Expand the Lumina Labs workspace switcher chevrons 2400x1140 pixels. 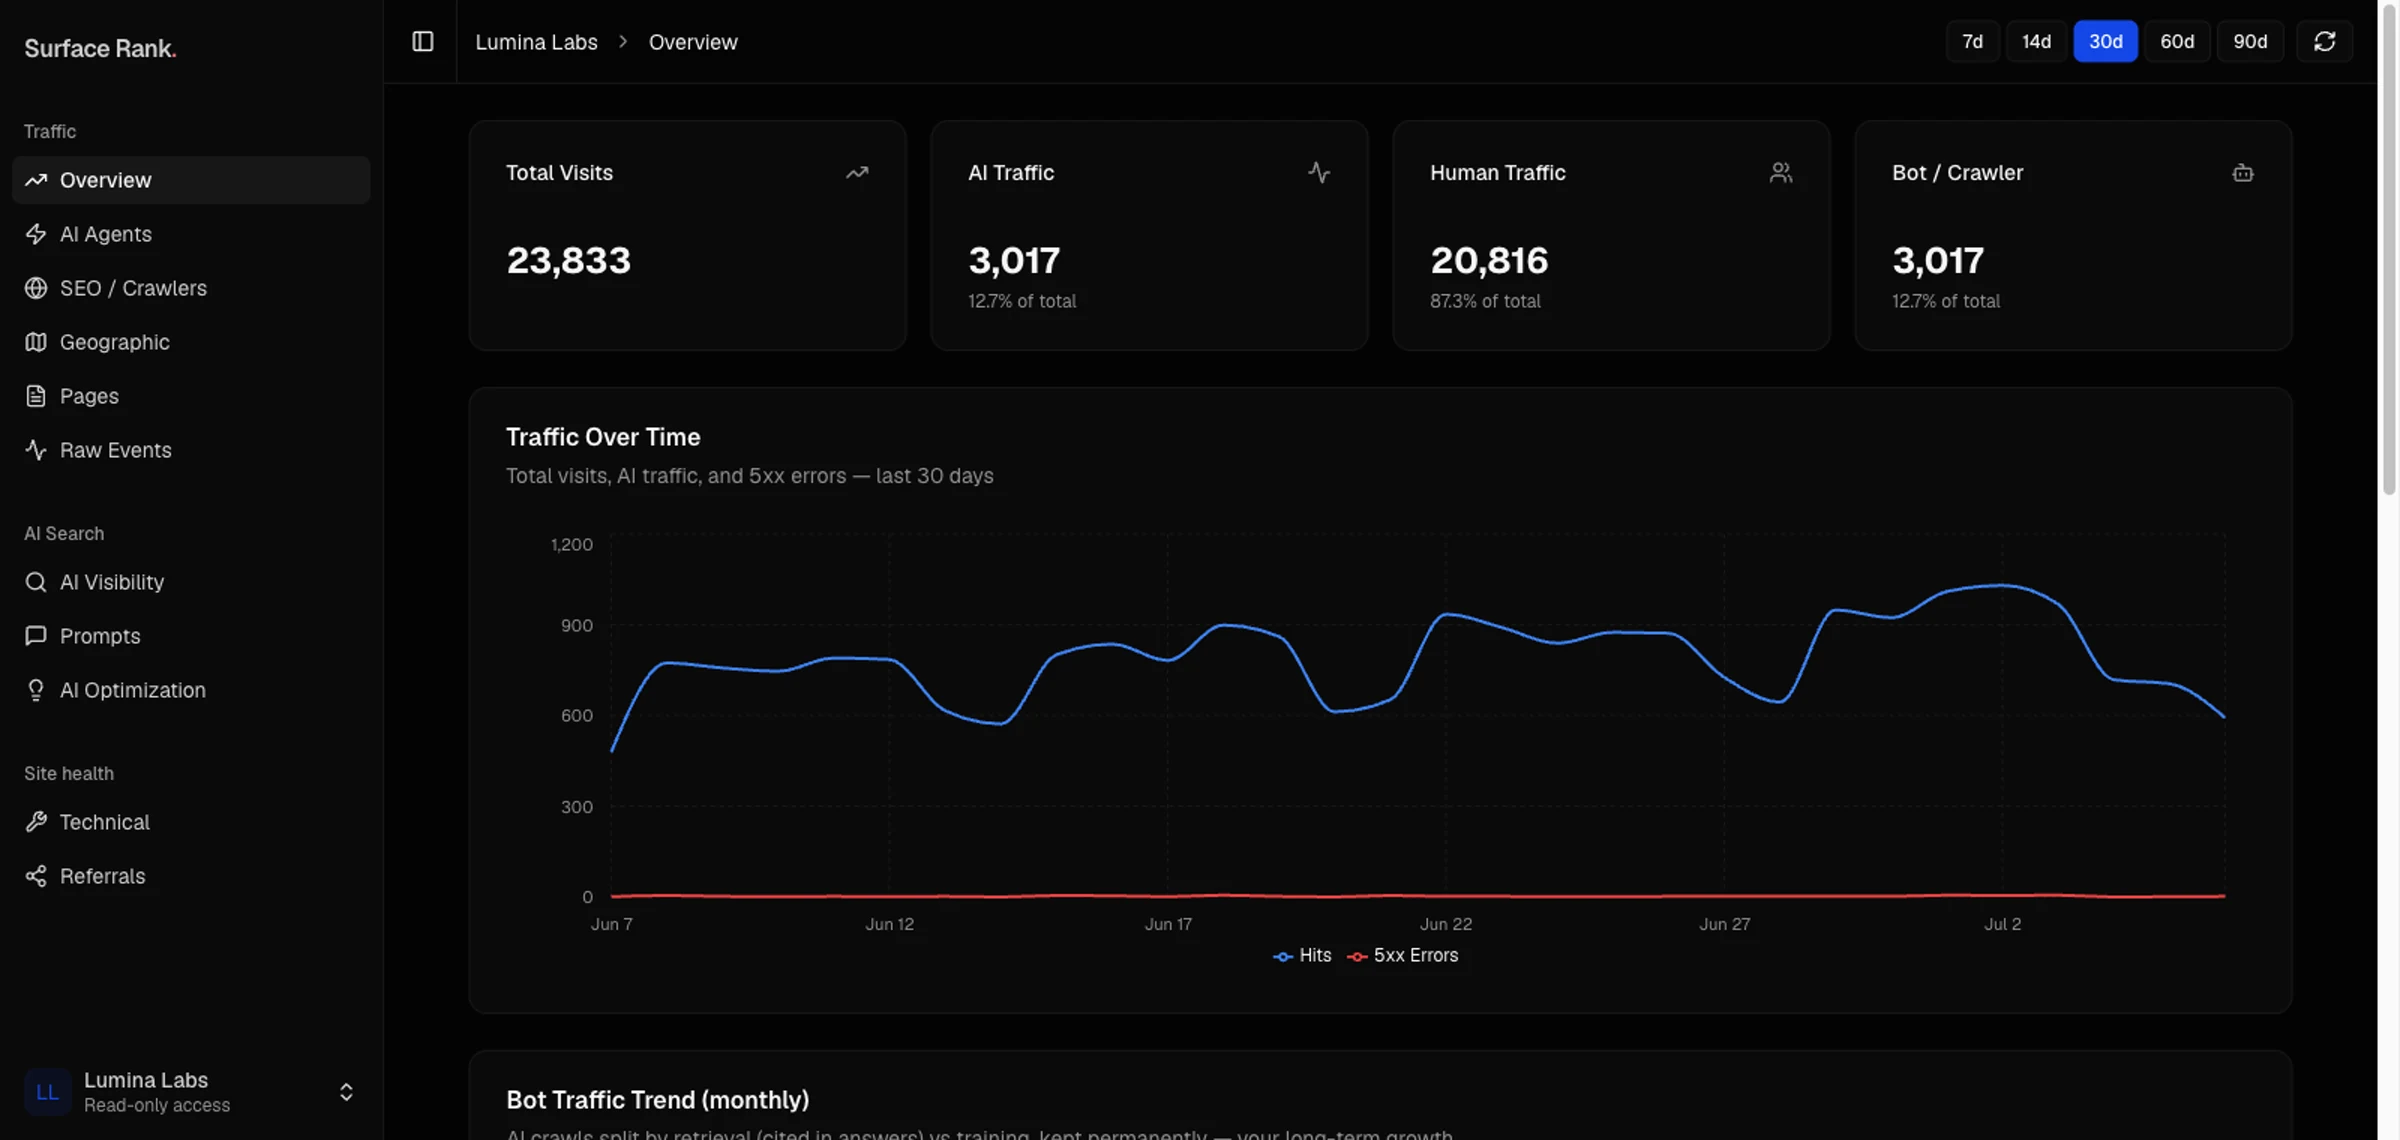click(346, 1092)
